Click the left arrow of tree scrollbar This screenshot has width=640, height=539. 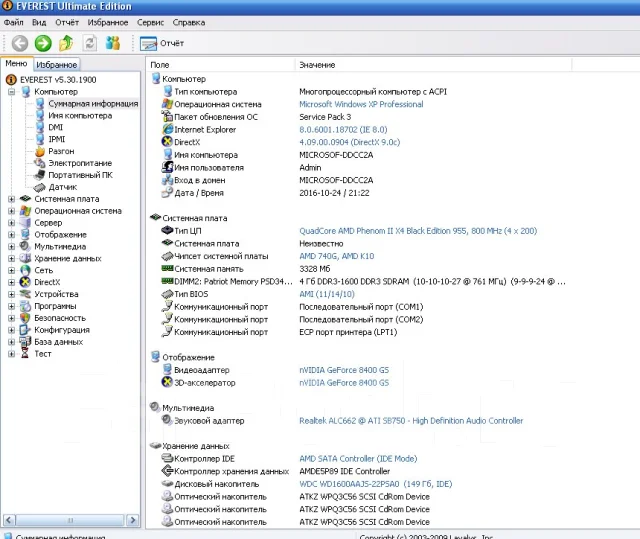pyautogui.click(x=9, y=520)
